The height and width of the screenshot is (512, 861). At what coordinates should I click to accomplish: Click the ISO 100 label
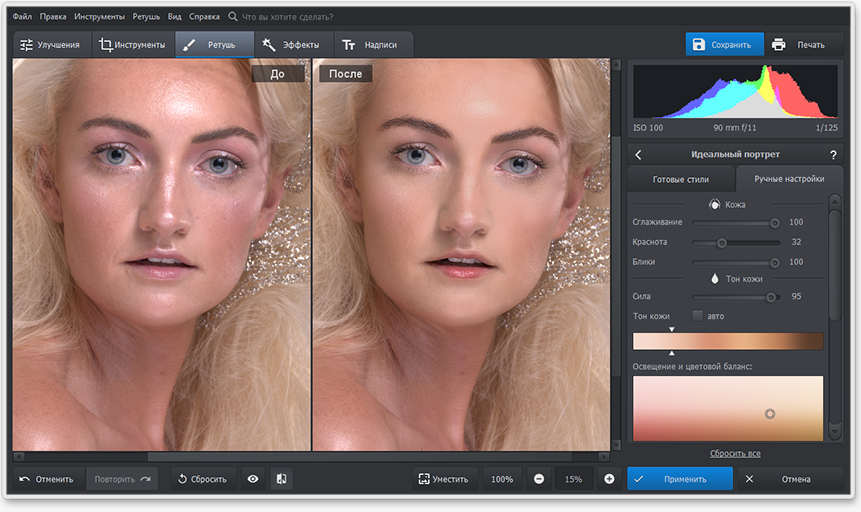point(648,127)
